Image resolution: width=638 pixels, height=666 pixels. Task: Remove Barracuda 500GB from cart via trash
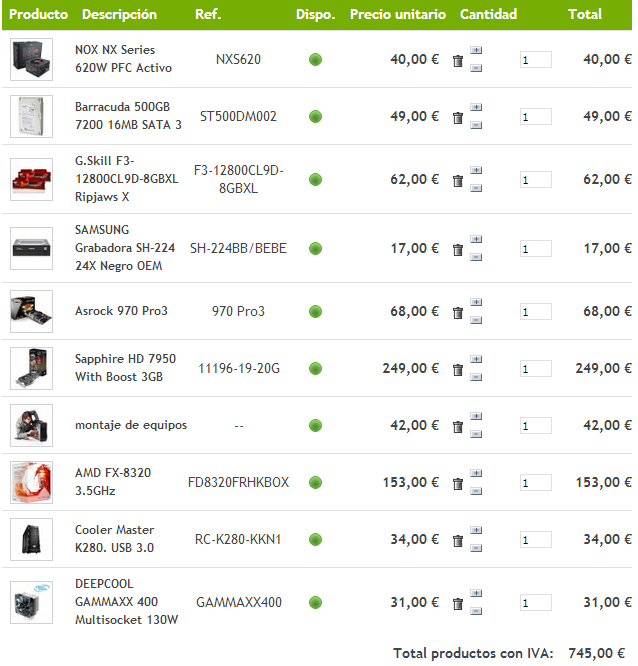click(x=457, y=118)
